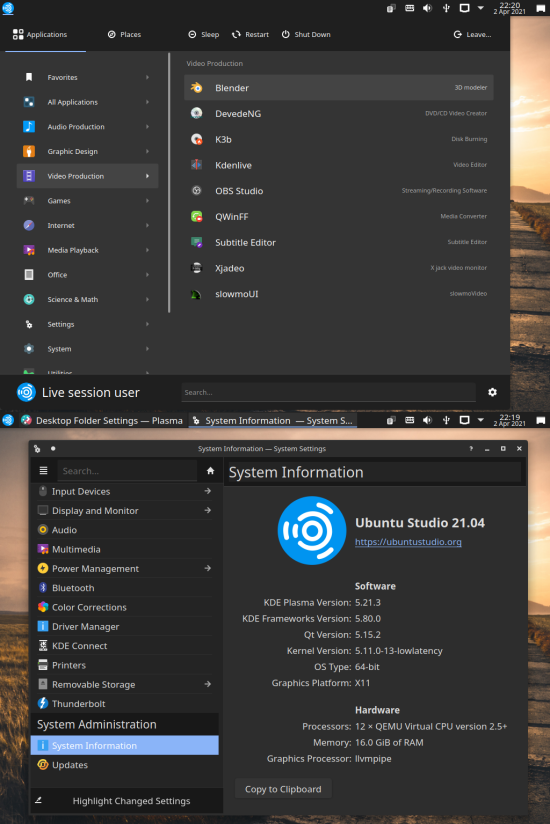Screen dimensions: 550x824
Task: Expand All Applications category
Action: click(87, 102)
